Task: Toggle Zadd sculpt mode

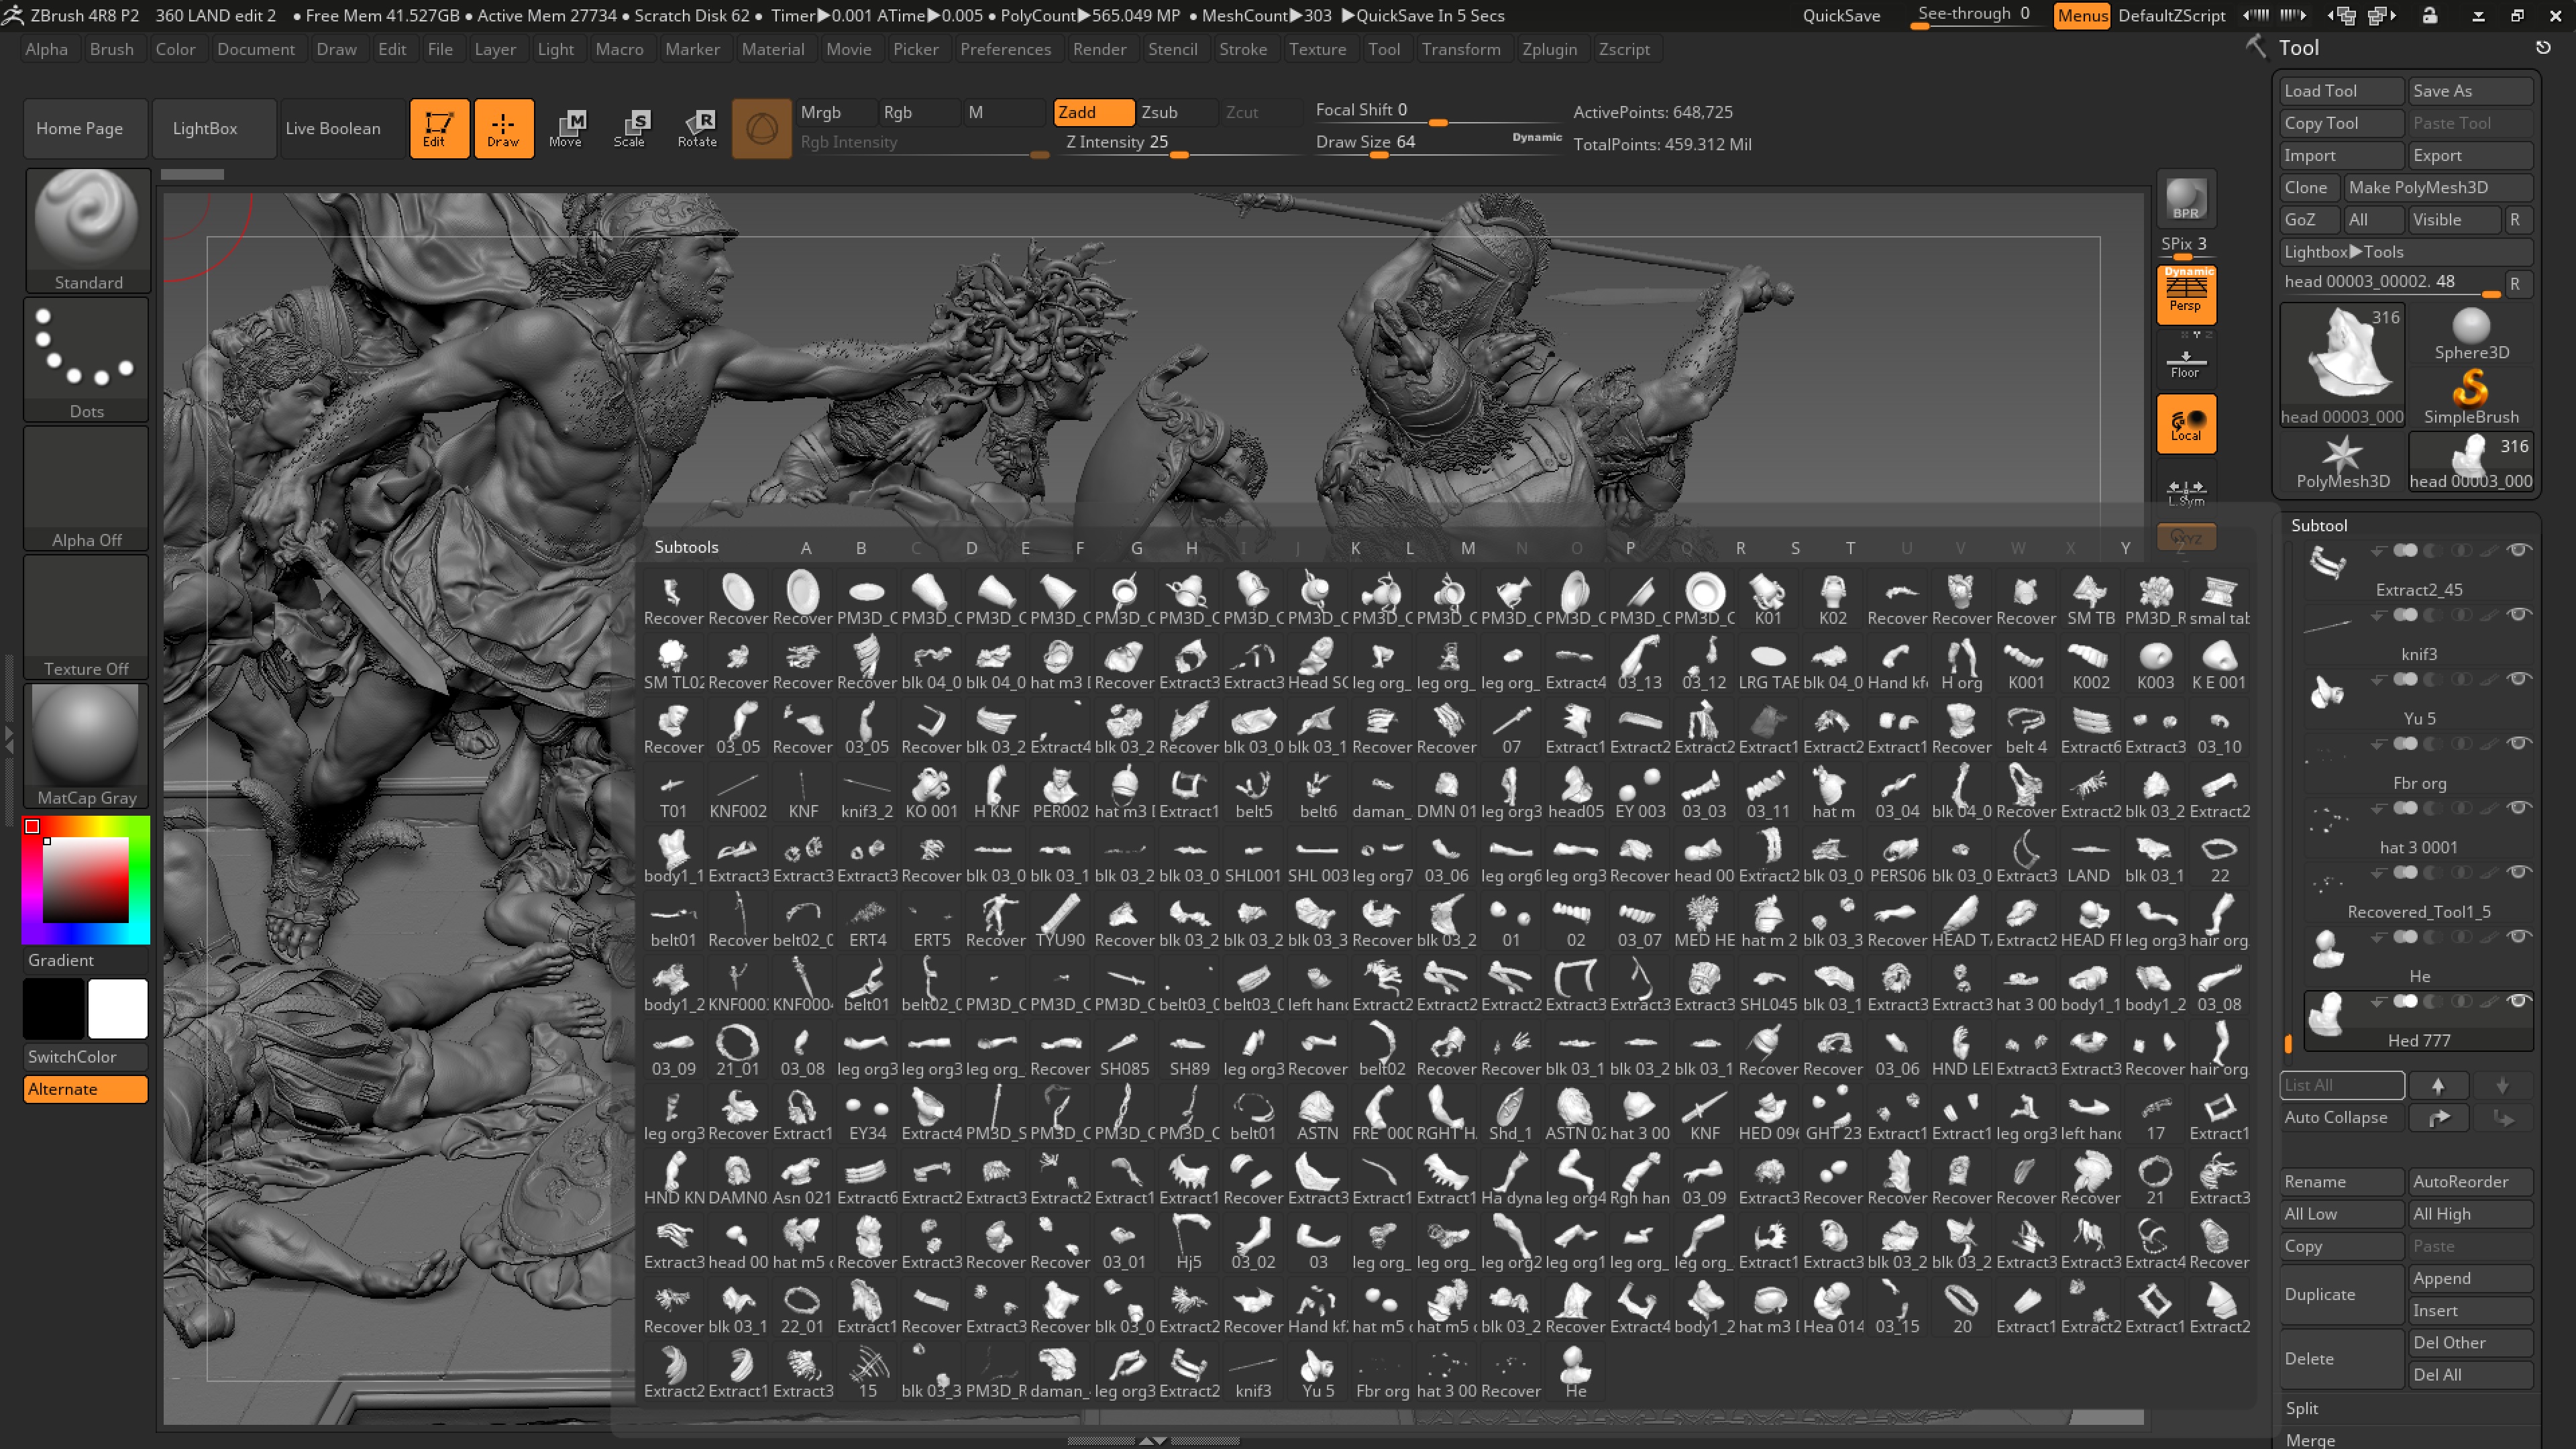Action: (1093, 112)
